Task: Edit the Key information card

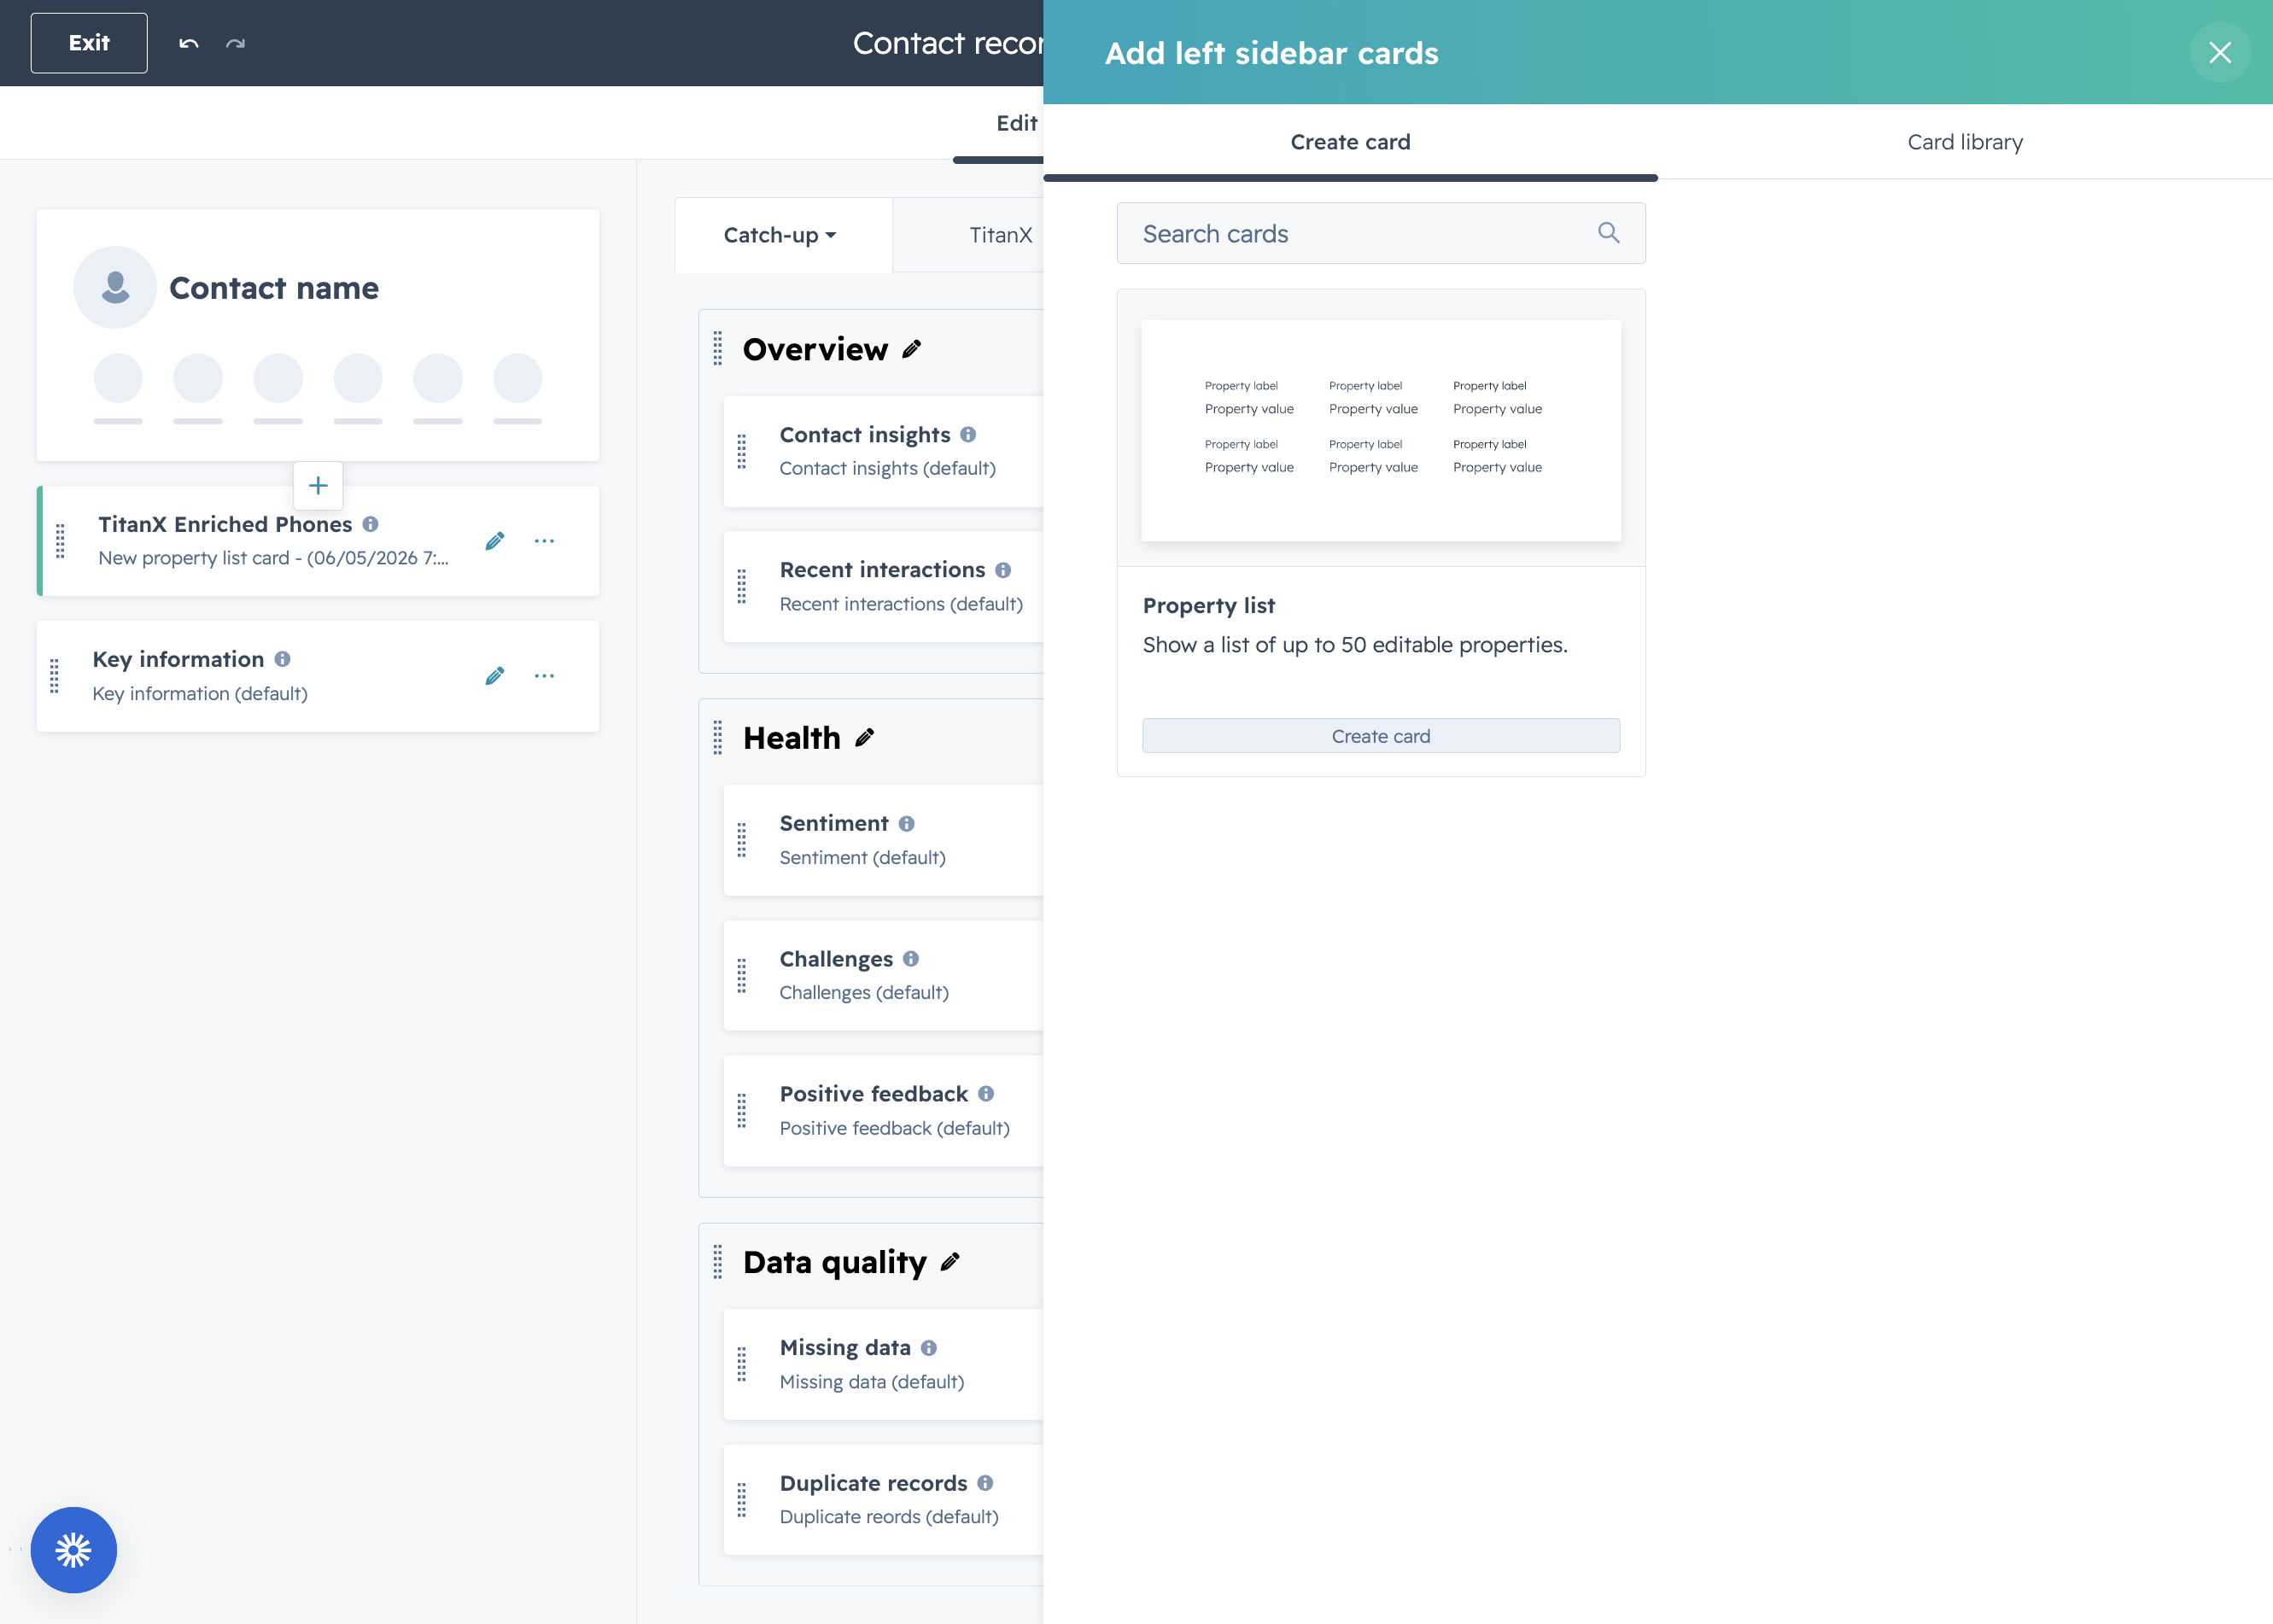Action: click(x=494, y=676)
